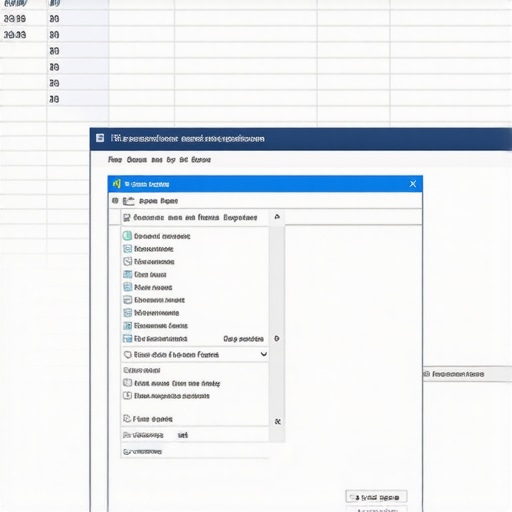Screen dimensions: 512x512
Task: Click the up arrow at the top of the list scrollbar
Action: coord(277,217)
